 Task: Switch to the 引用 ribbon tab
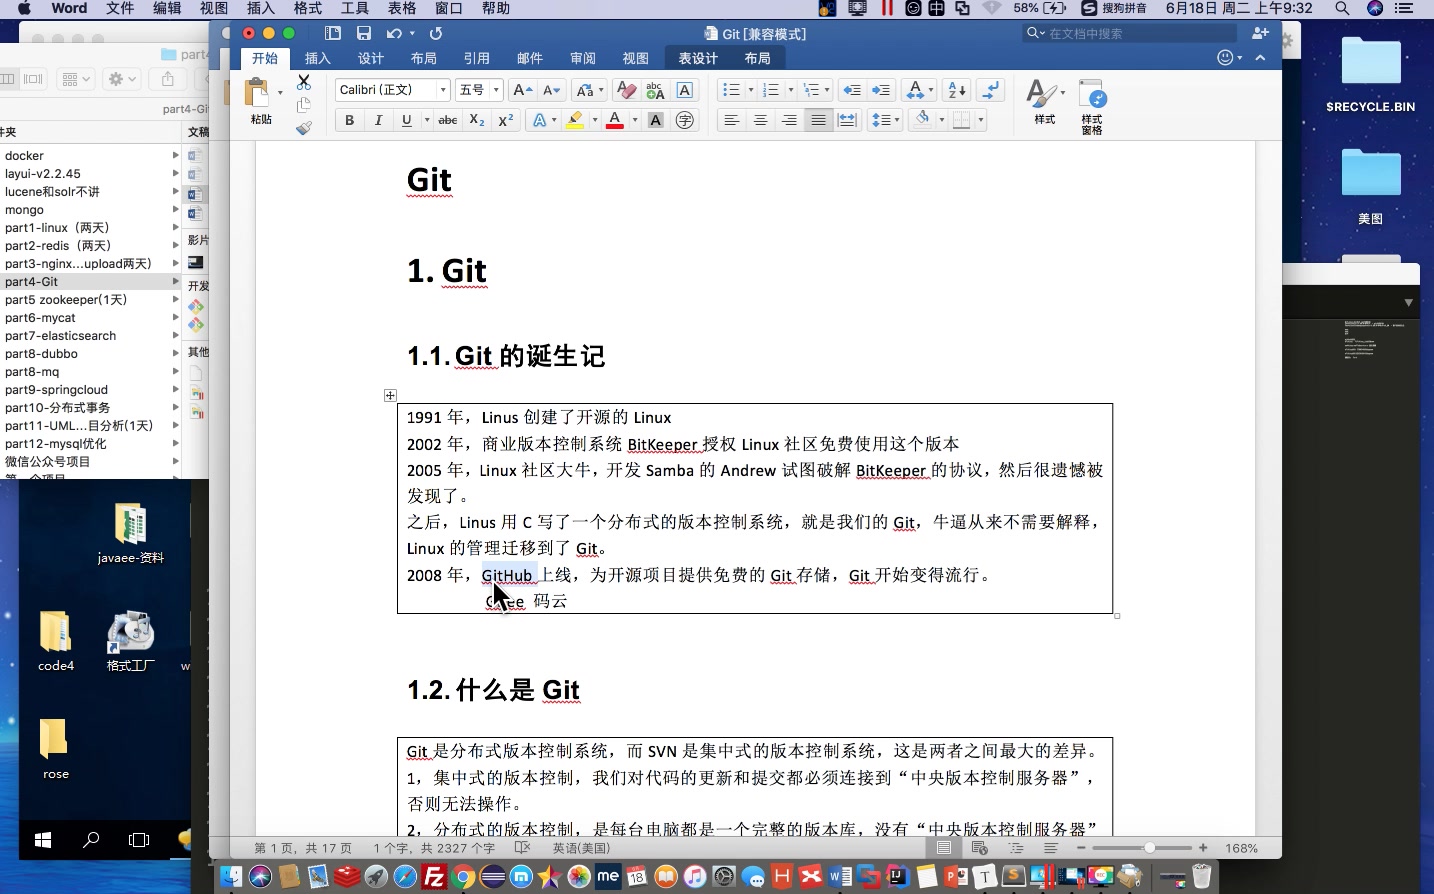tap(477, 58)
